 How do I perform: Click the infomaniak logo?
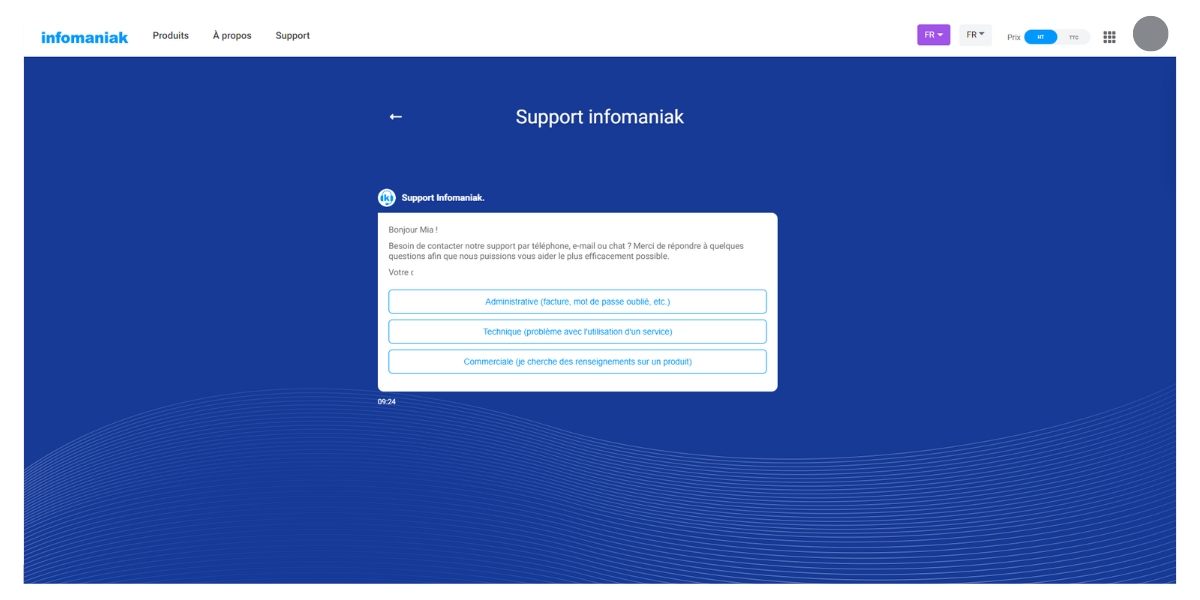point(85,37)
